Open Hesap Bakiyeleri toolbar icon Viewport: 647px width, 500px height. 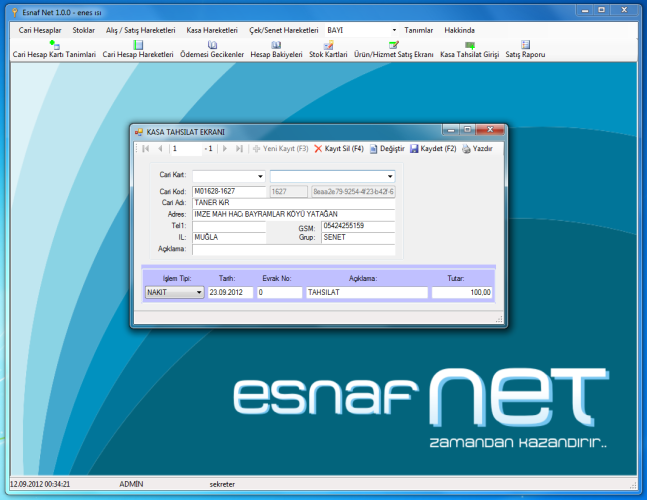coord(276,50)
